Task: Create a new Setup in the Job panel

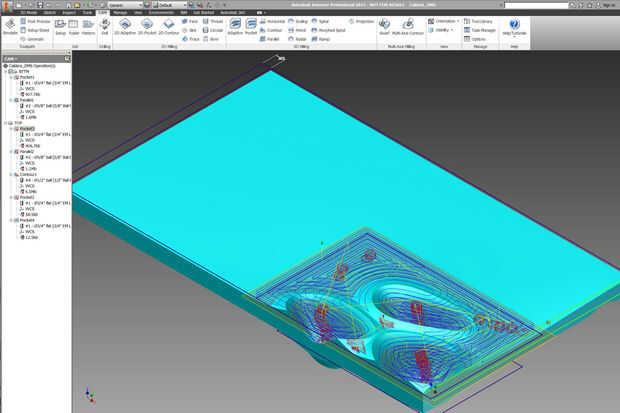Action: click(x=60, y=25)
